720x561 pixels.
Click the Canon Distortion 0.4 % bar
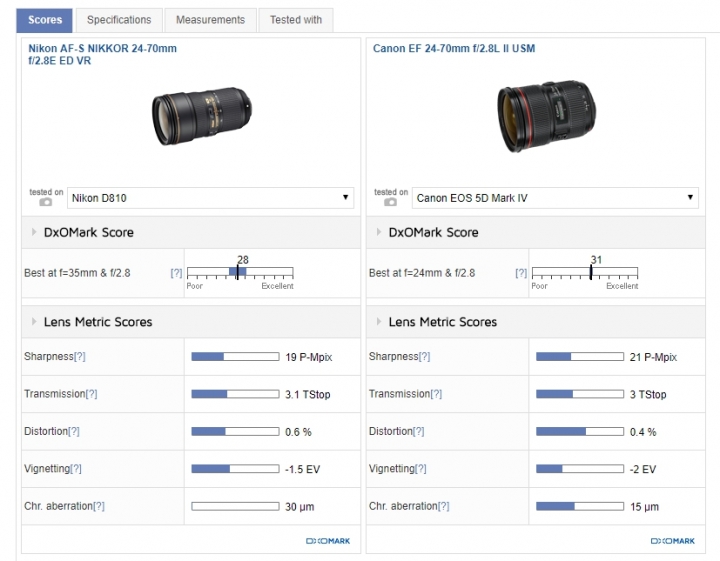pyautogui.click(x=580, y=432)
